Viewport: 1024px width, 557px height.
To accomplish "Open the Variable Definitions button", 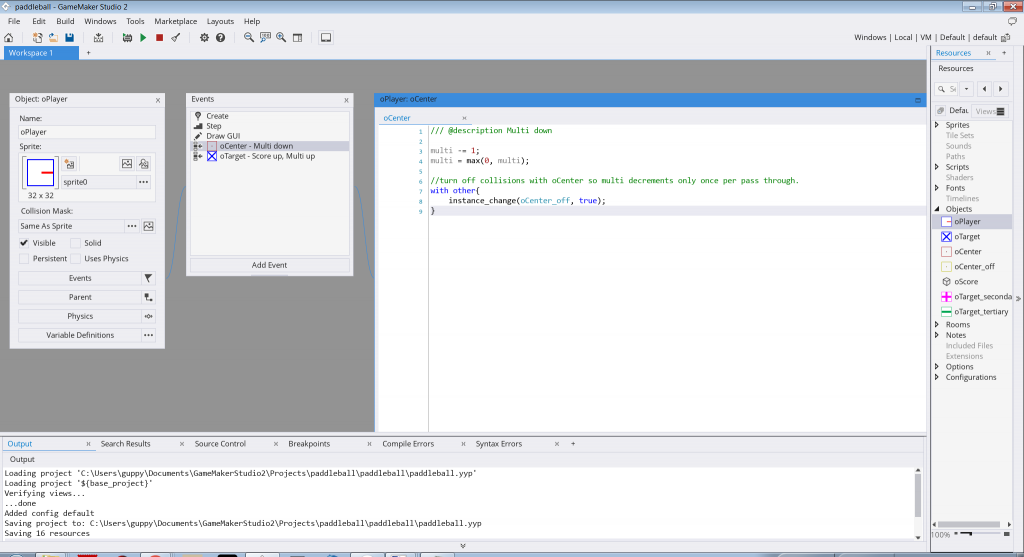I will tap(80, 335).
